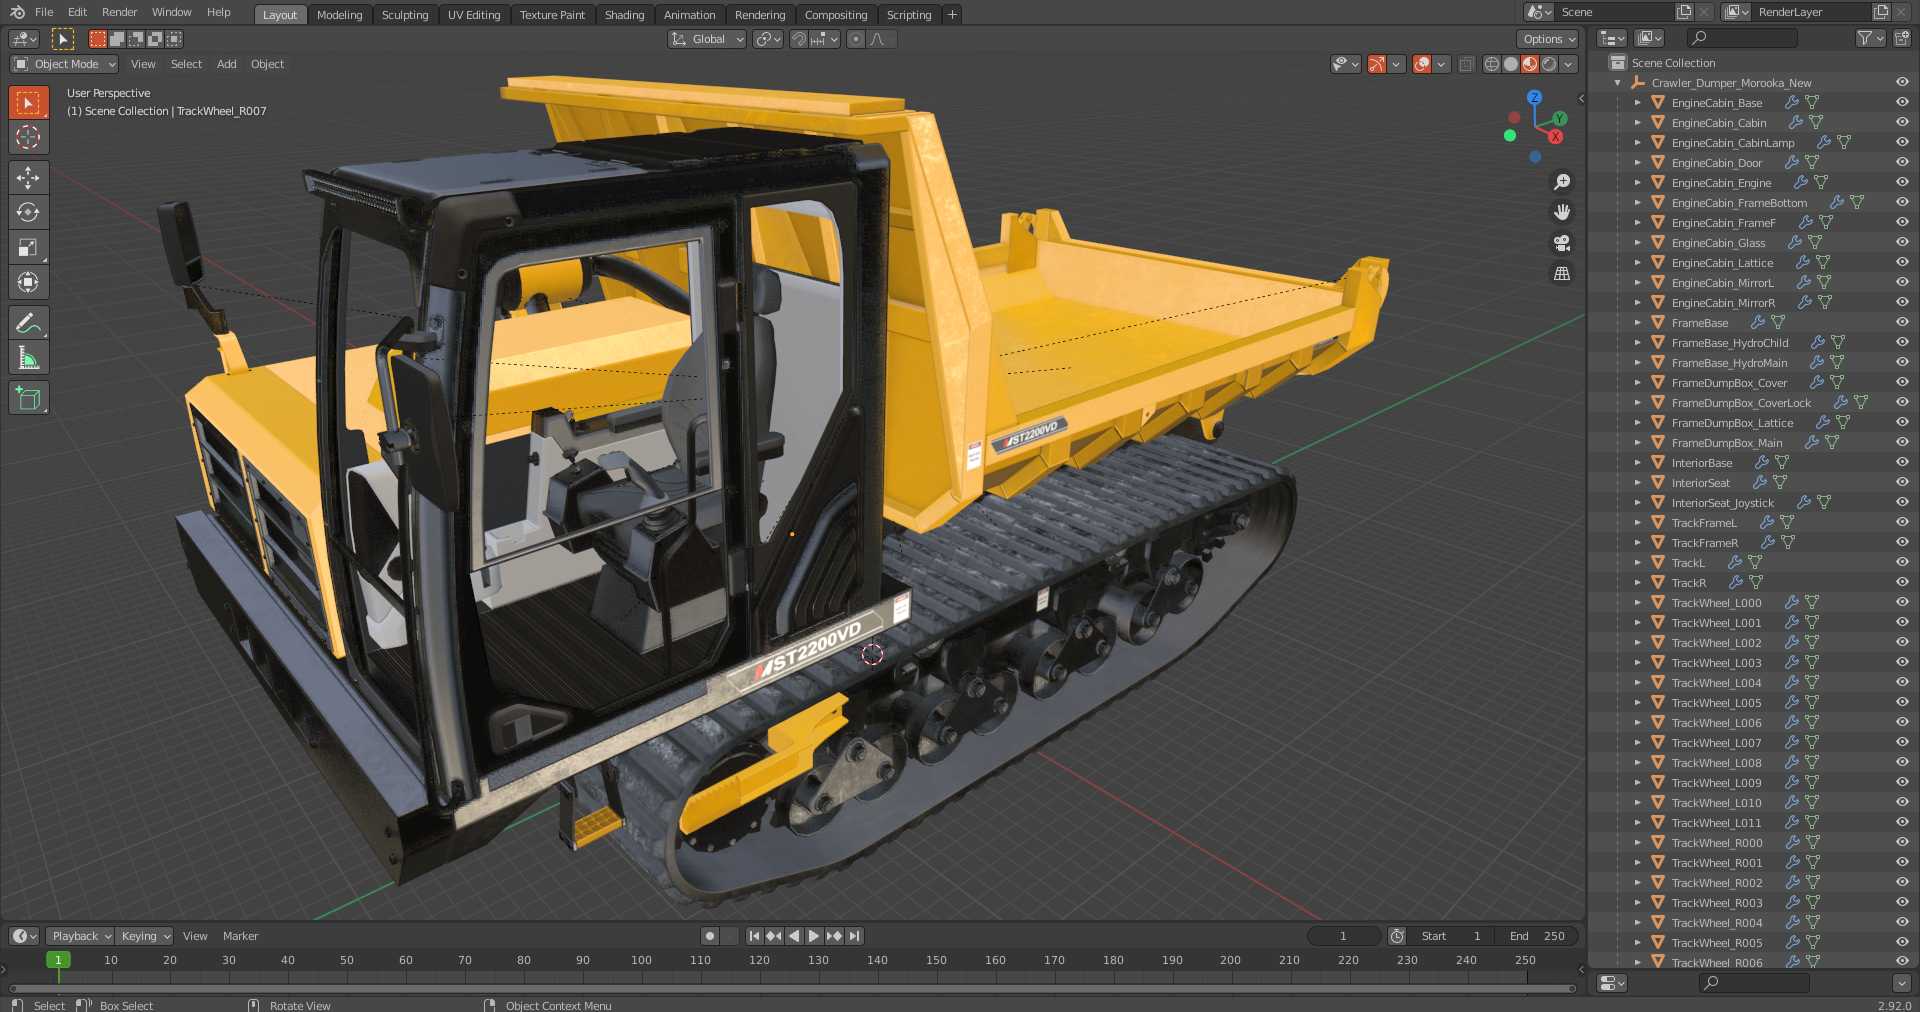Click the outliner search field
Image resolution: width=1920 pixels, height=1012 pixels.
(1742, 38)
